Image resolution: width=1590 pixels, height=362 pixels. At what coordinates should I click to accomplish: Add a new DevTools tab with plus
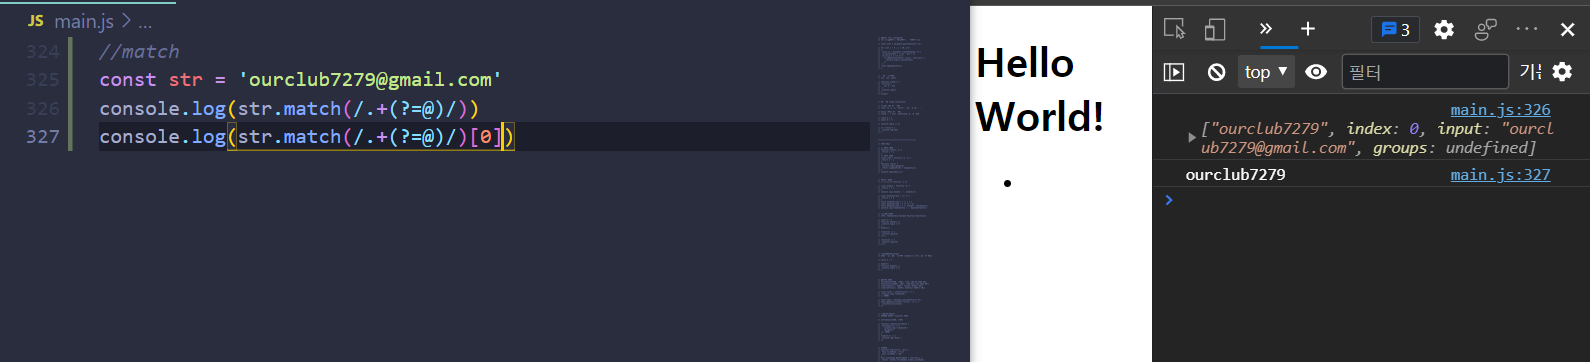click(x=1308, y=29)
